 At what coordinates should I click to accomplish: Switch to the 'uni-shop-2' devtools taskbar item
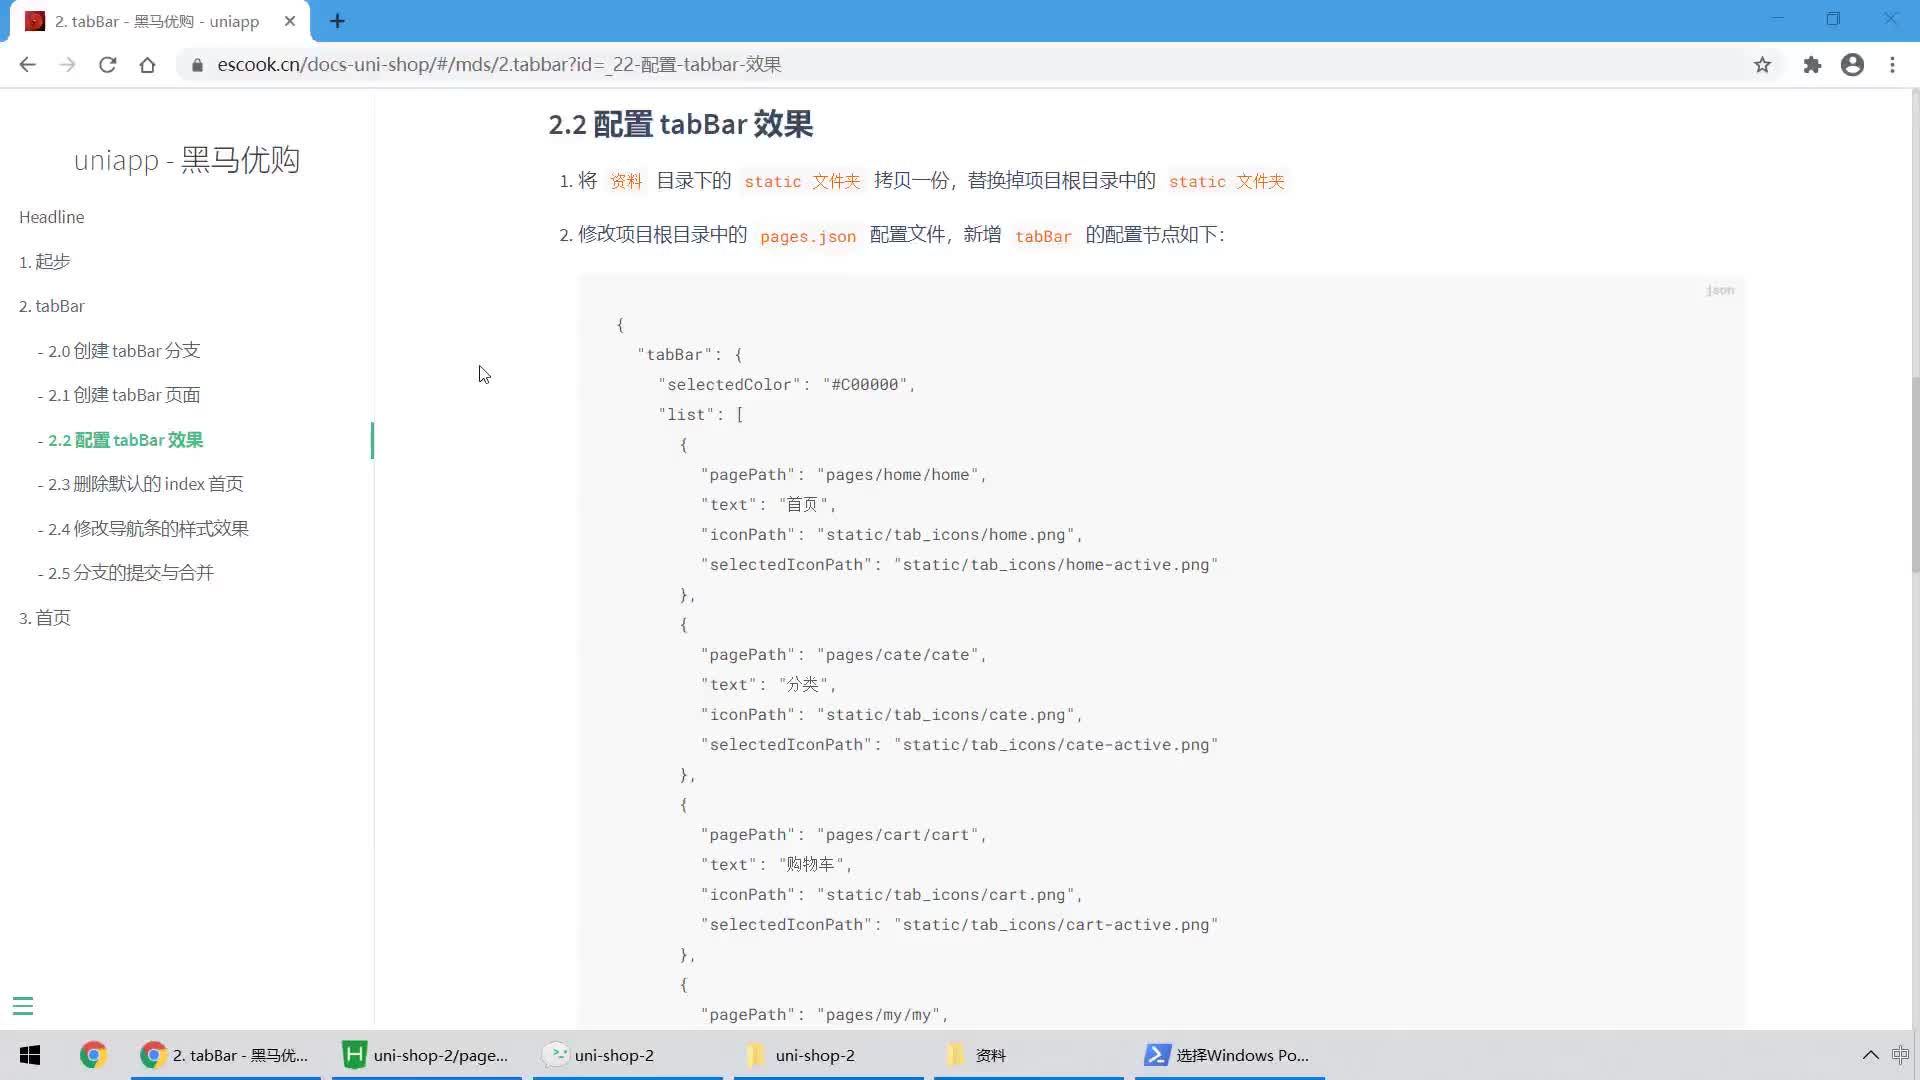point(628,1055)
